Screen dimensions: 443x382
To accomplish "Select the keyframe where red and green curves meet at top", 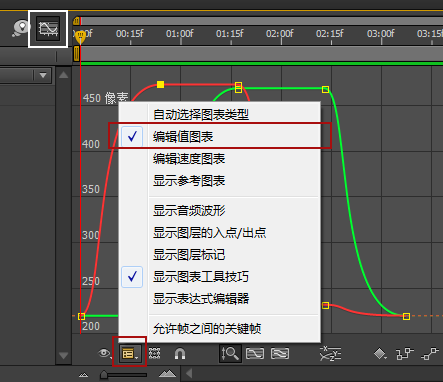I will (238, 87).
